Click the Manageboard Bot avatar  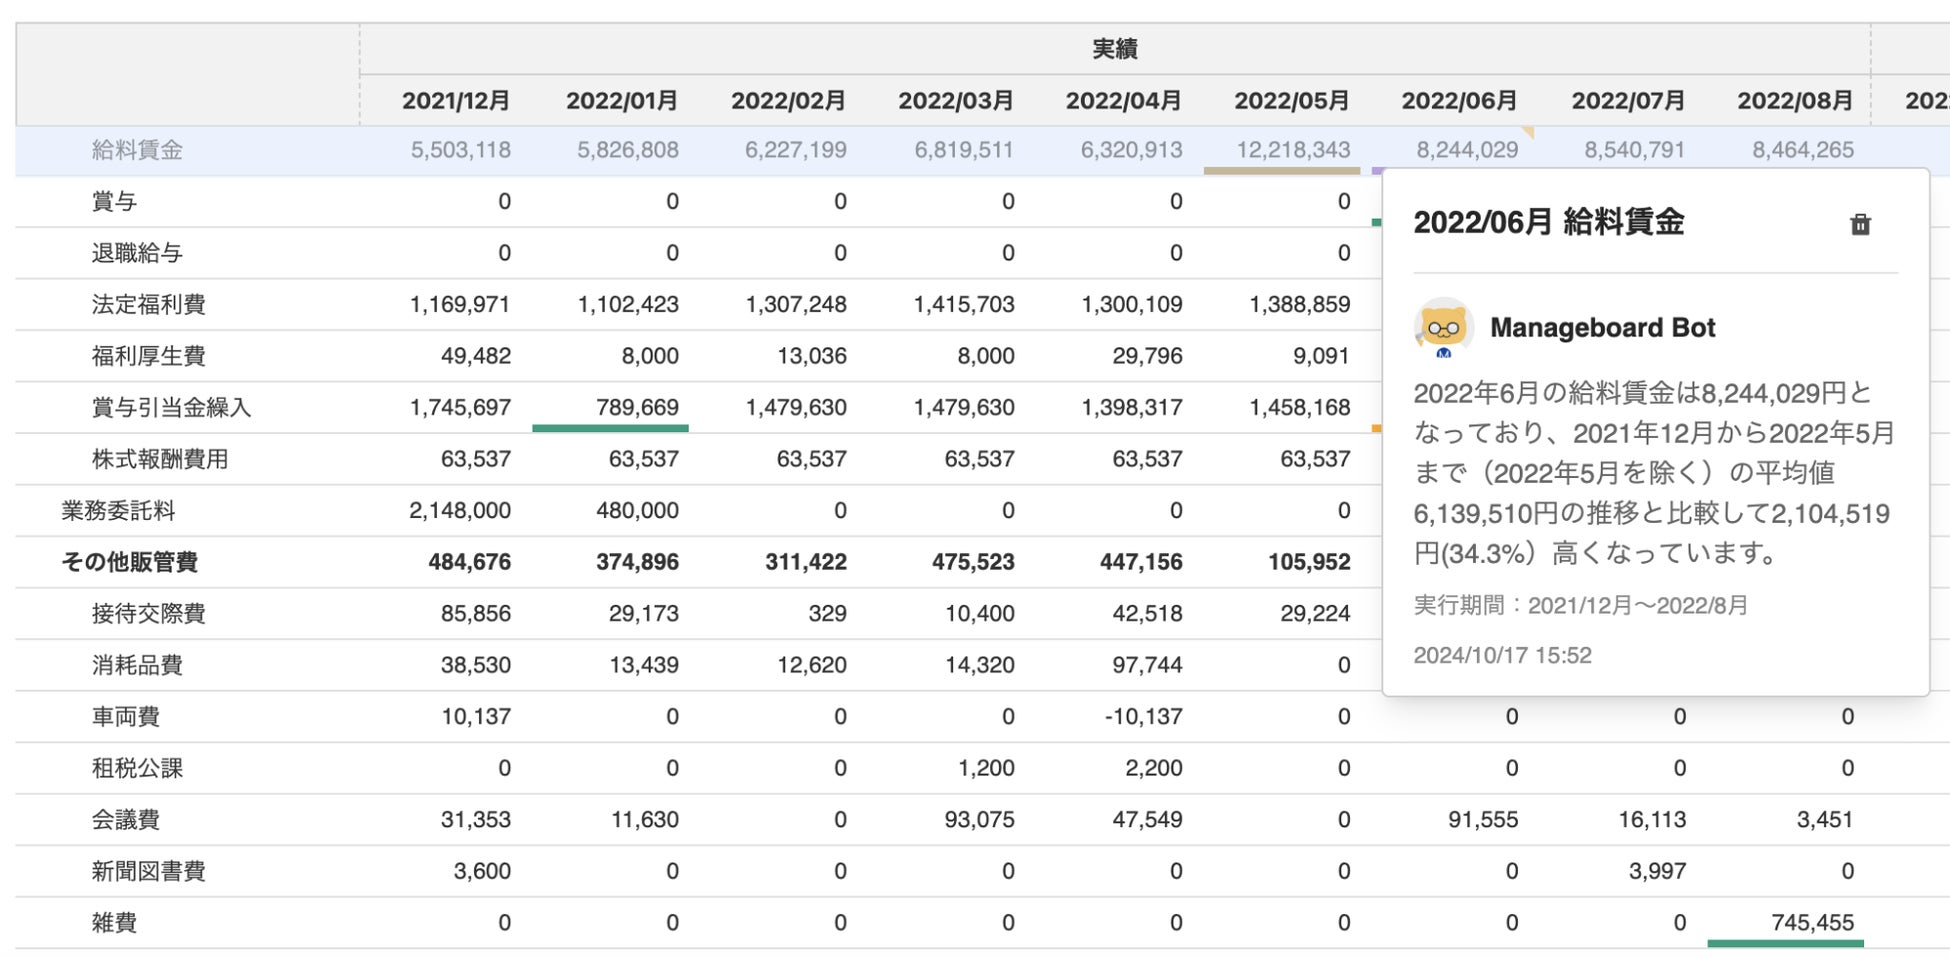tap(1443, 327)
